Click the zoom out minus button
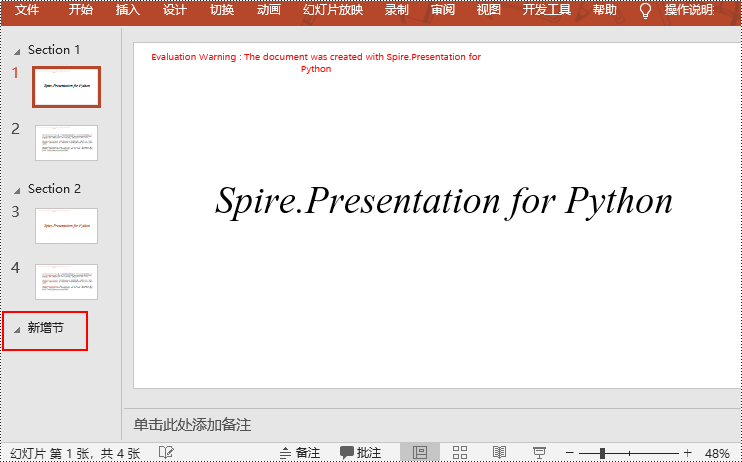This screenshot has width=742, height=462. pos(570,453)
